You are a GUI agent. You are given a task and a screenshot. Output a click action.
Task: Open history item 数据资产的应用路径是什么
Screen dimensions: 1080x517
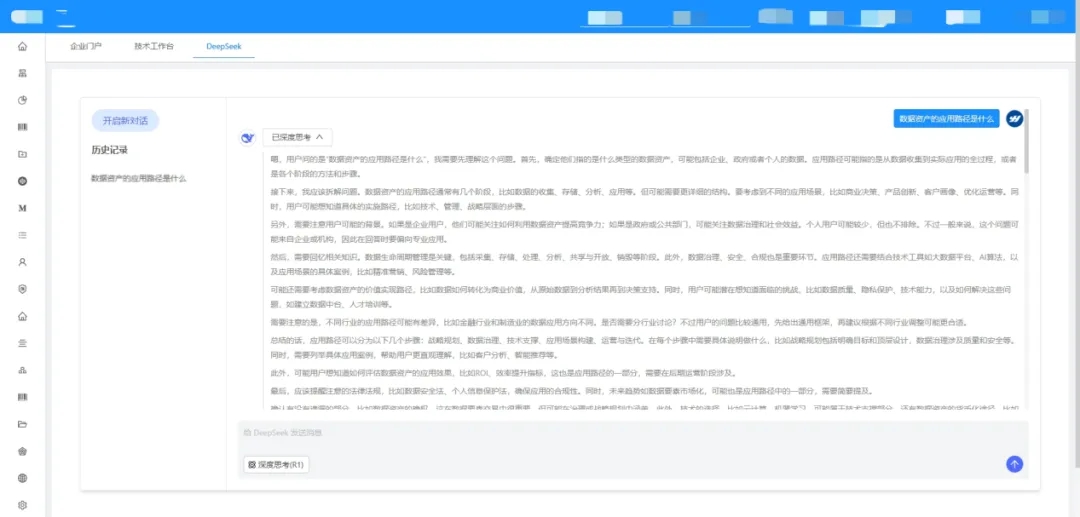(x=138, y=178)
